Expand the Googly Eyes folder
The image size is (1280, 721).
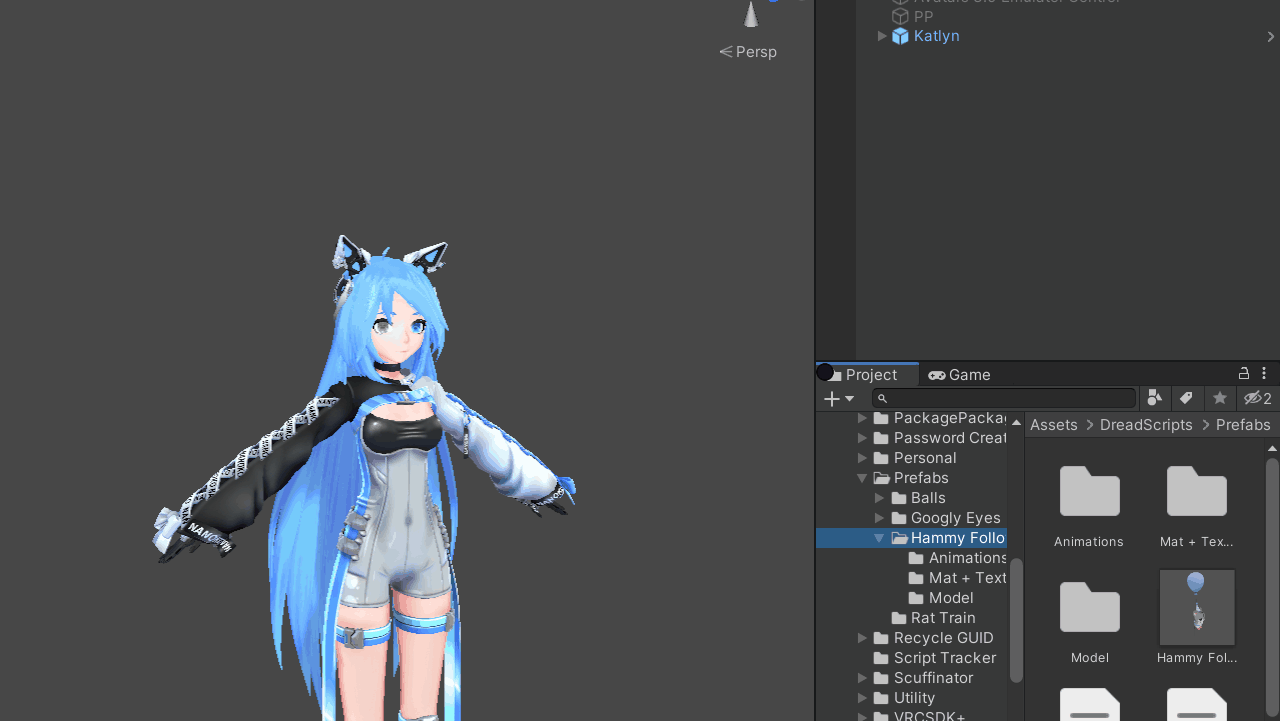(880, 518)
